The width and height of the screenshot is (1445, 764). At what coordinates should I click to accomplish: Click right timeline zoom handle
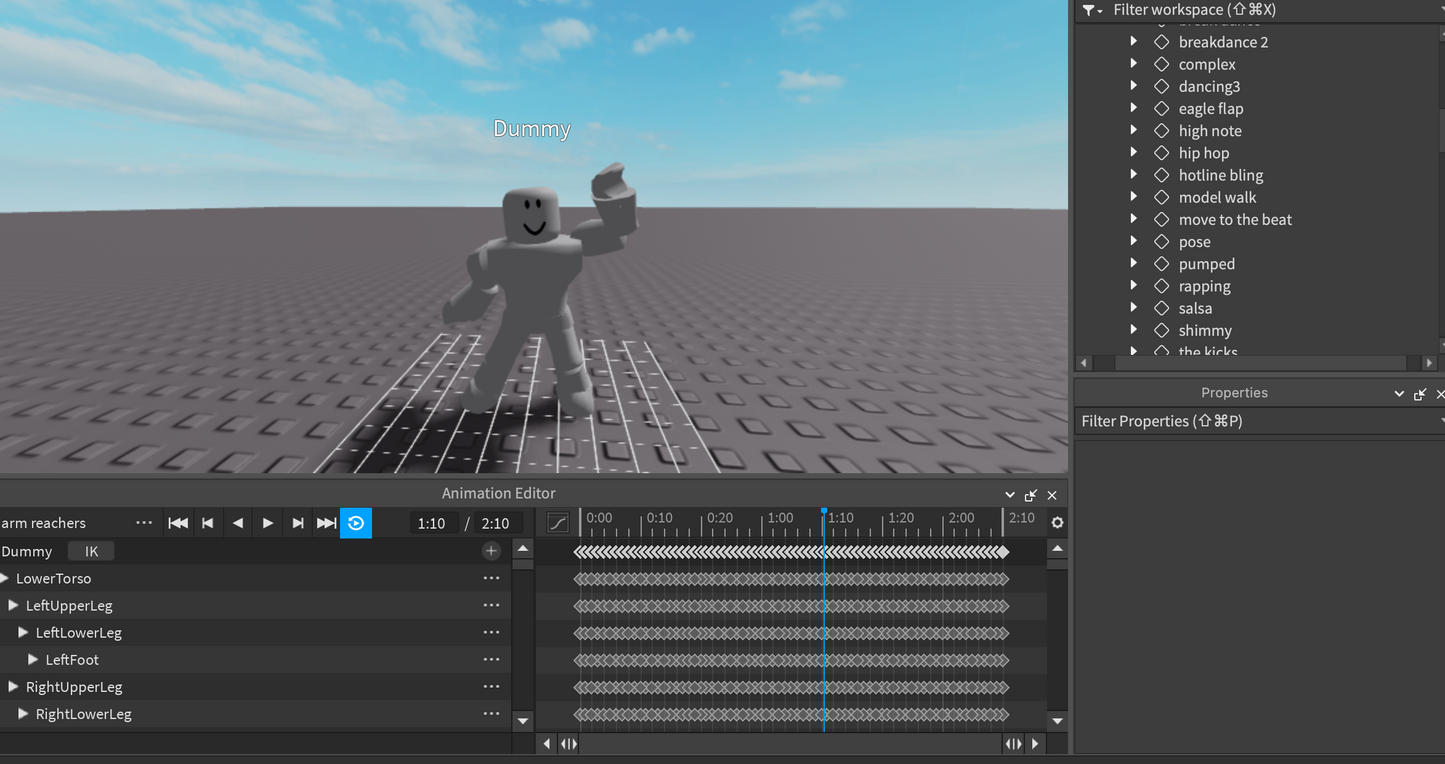tap(1013, 743)
